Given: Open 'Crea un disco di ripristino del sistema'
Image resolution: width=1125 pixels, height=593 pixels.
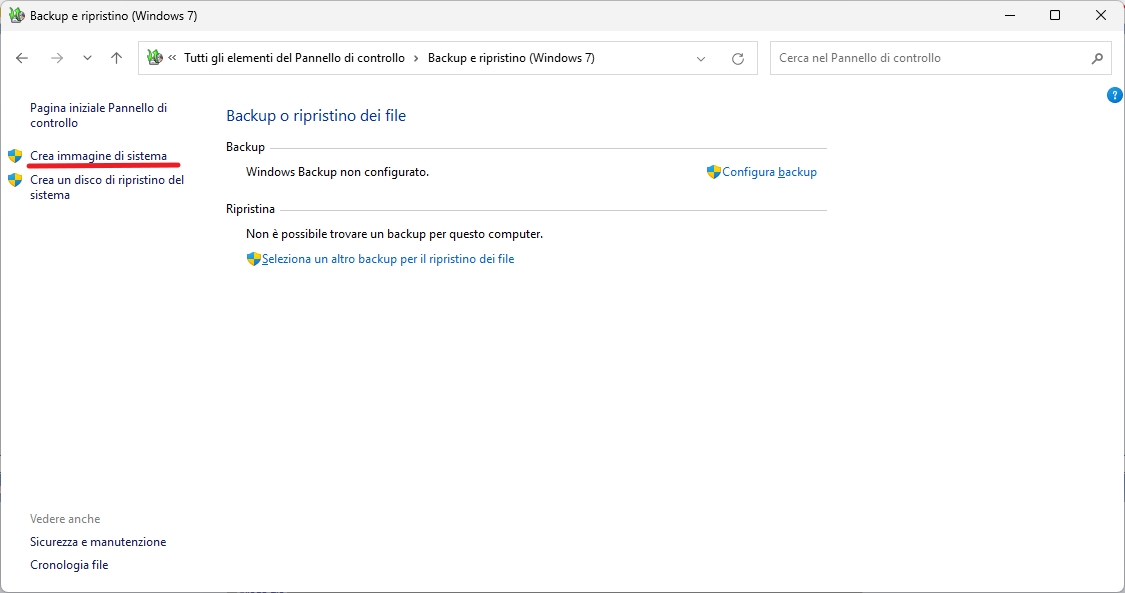Looking at the screenshot, I should [x=107, y=187].
